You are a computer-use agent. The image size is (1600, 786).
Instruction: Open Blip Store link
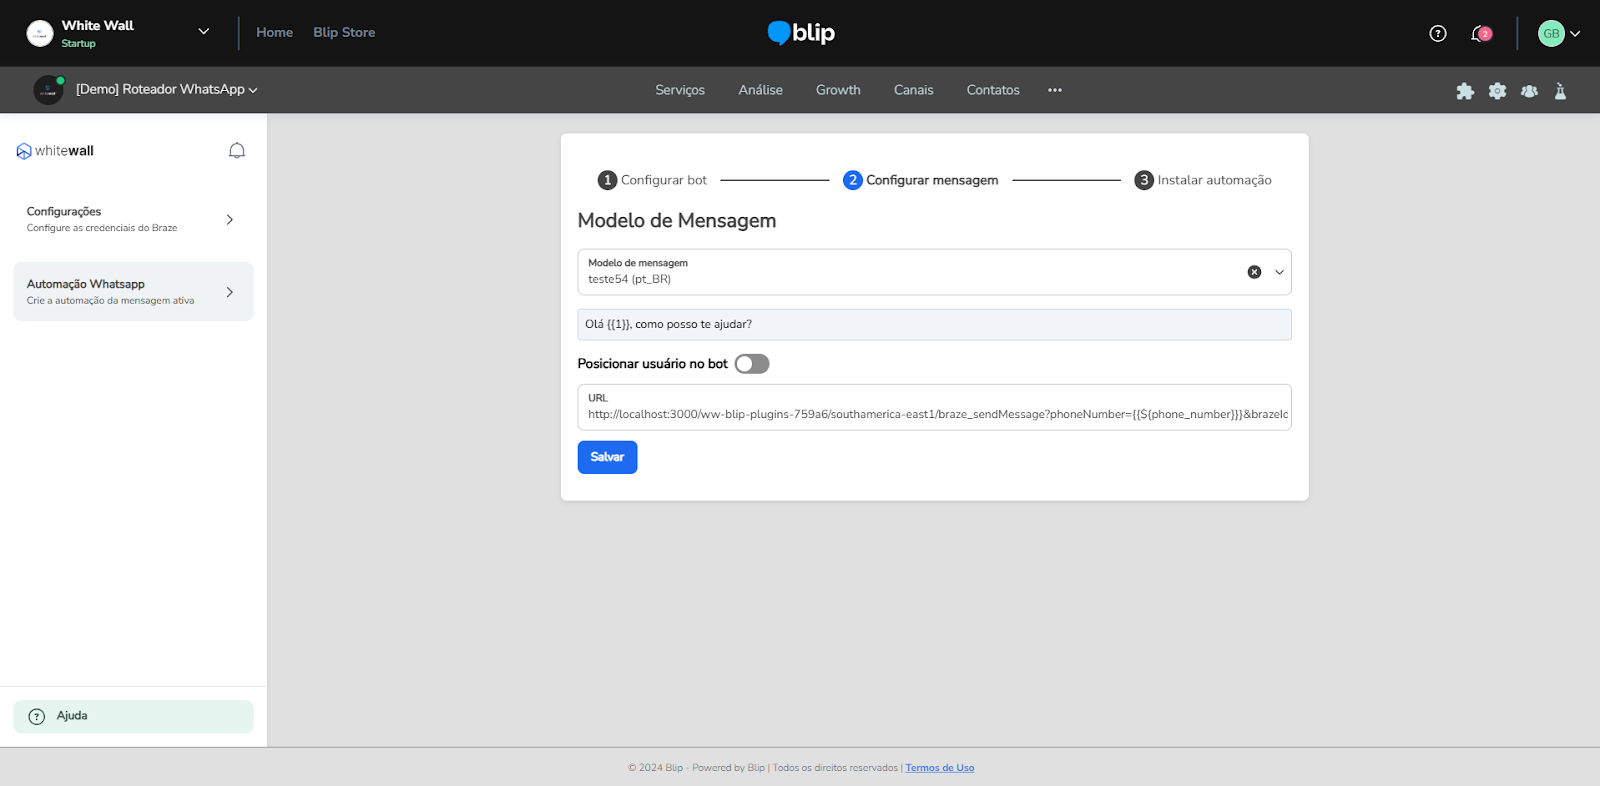(x=344, y=32)
